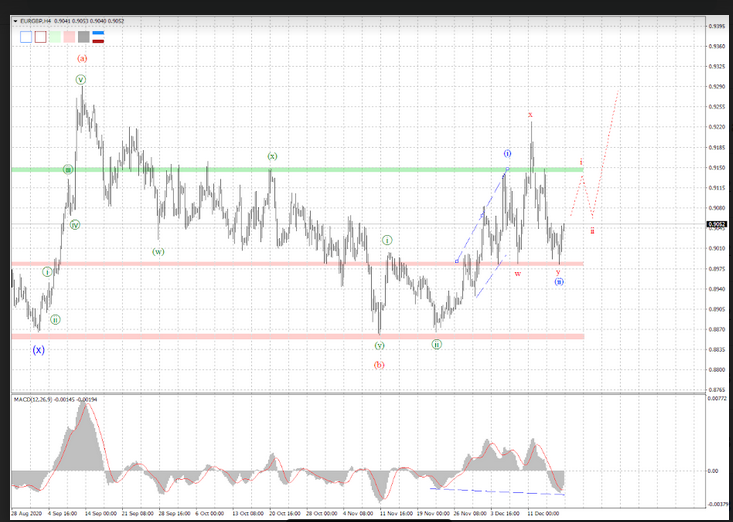
Task: Select the lower pink support zone
Action: [300, 336]
